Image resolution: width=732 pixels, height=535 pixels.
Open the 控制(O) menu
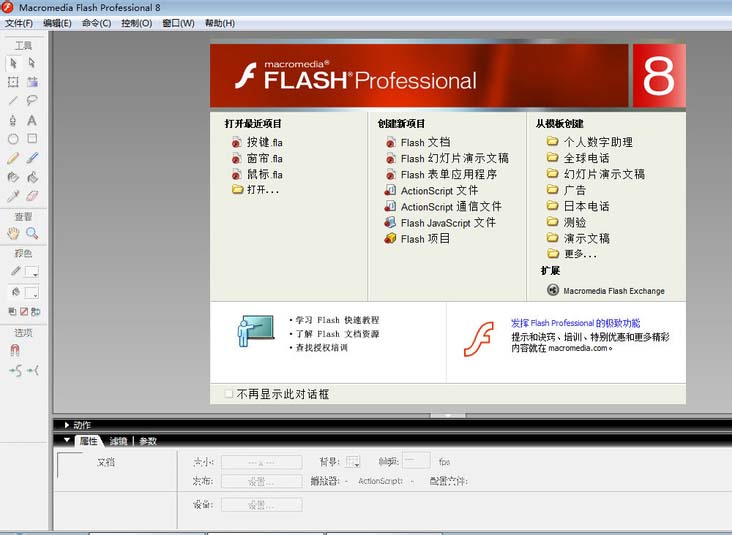[136, 23]
